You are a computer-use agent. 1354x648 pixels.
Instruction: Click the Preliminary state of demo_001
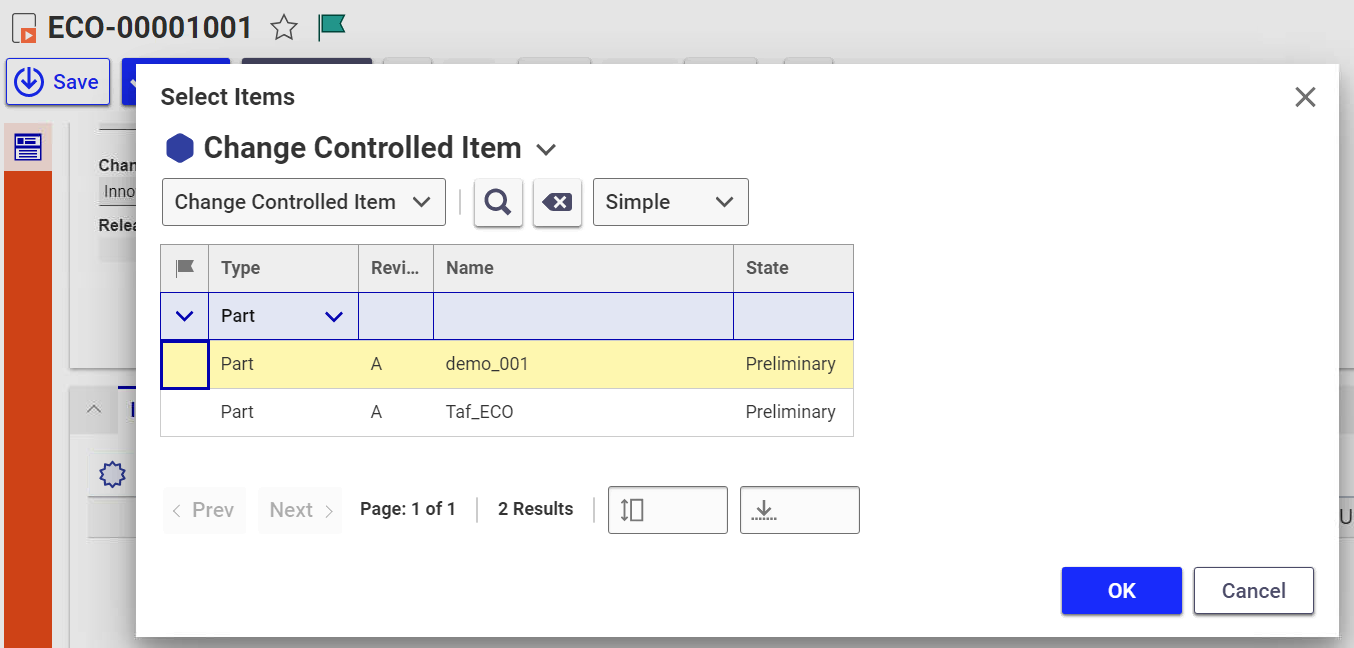(791, 364)
